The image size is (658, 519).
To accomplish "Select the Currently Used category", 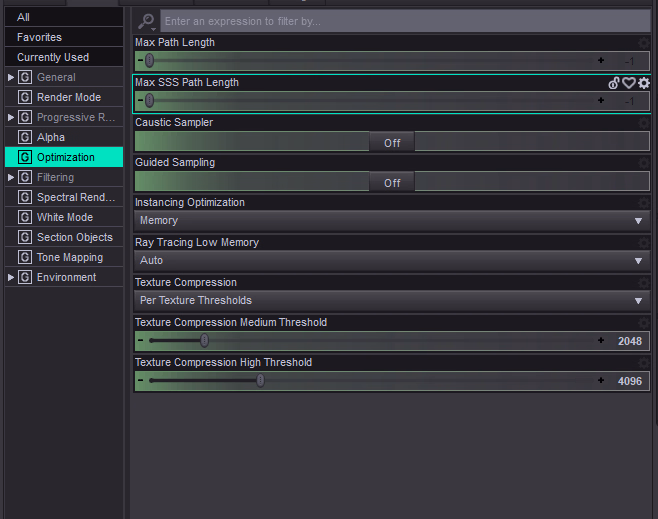I will [x=64, y=57].
